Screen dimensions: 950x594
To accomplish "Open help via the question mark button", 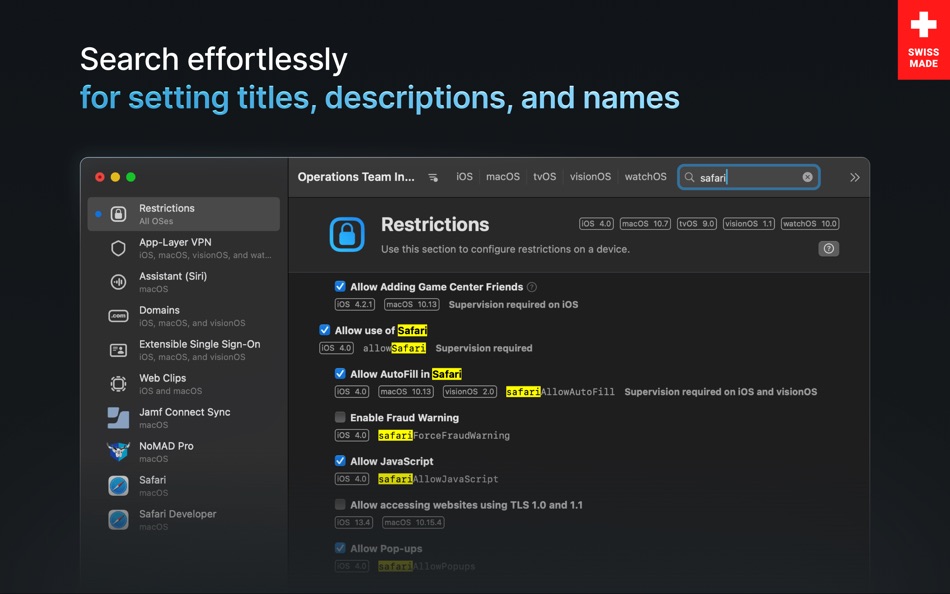I will point(829,249).
